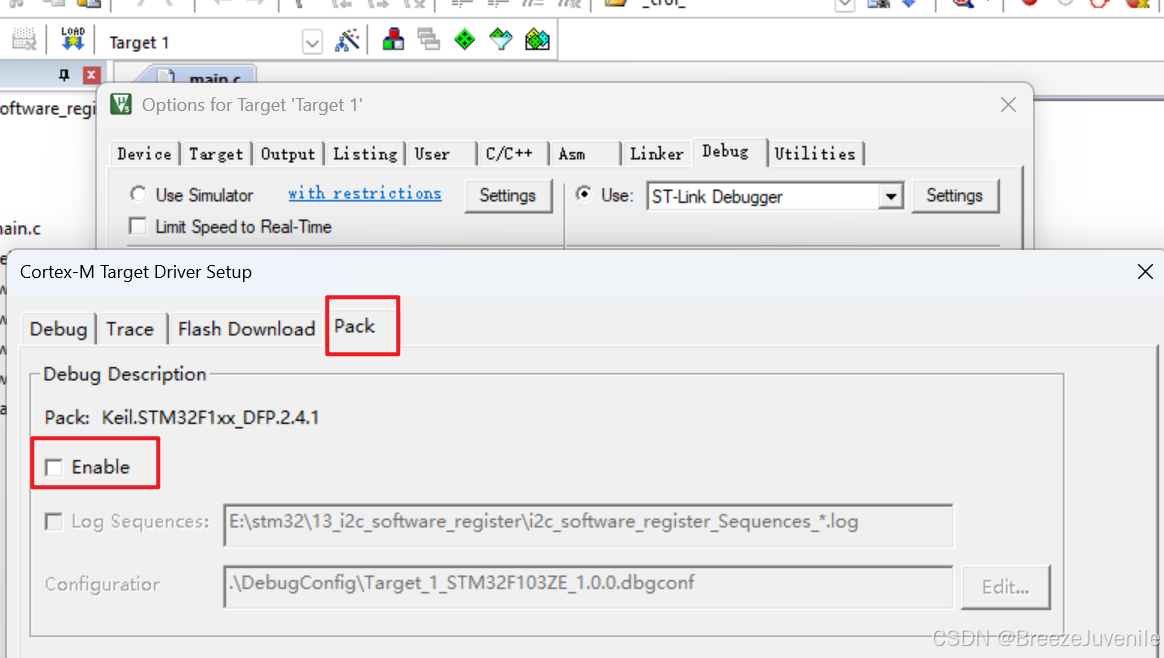The image size is (1164, 658).
Task: Open Manage Project Items colored blocks icon
Action: point(393,39)
